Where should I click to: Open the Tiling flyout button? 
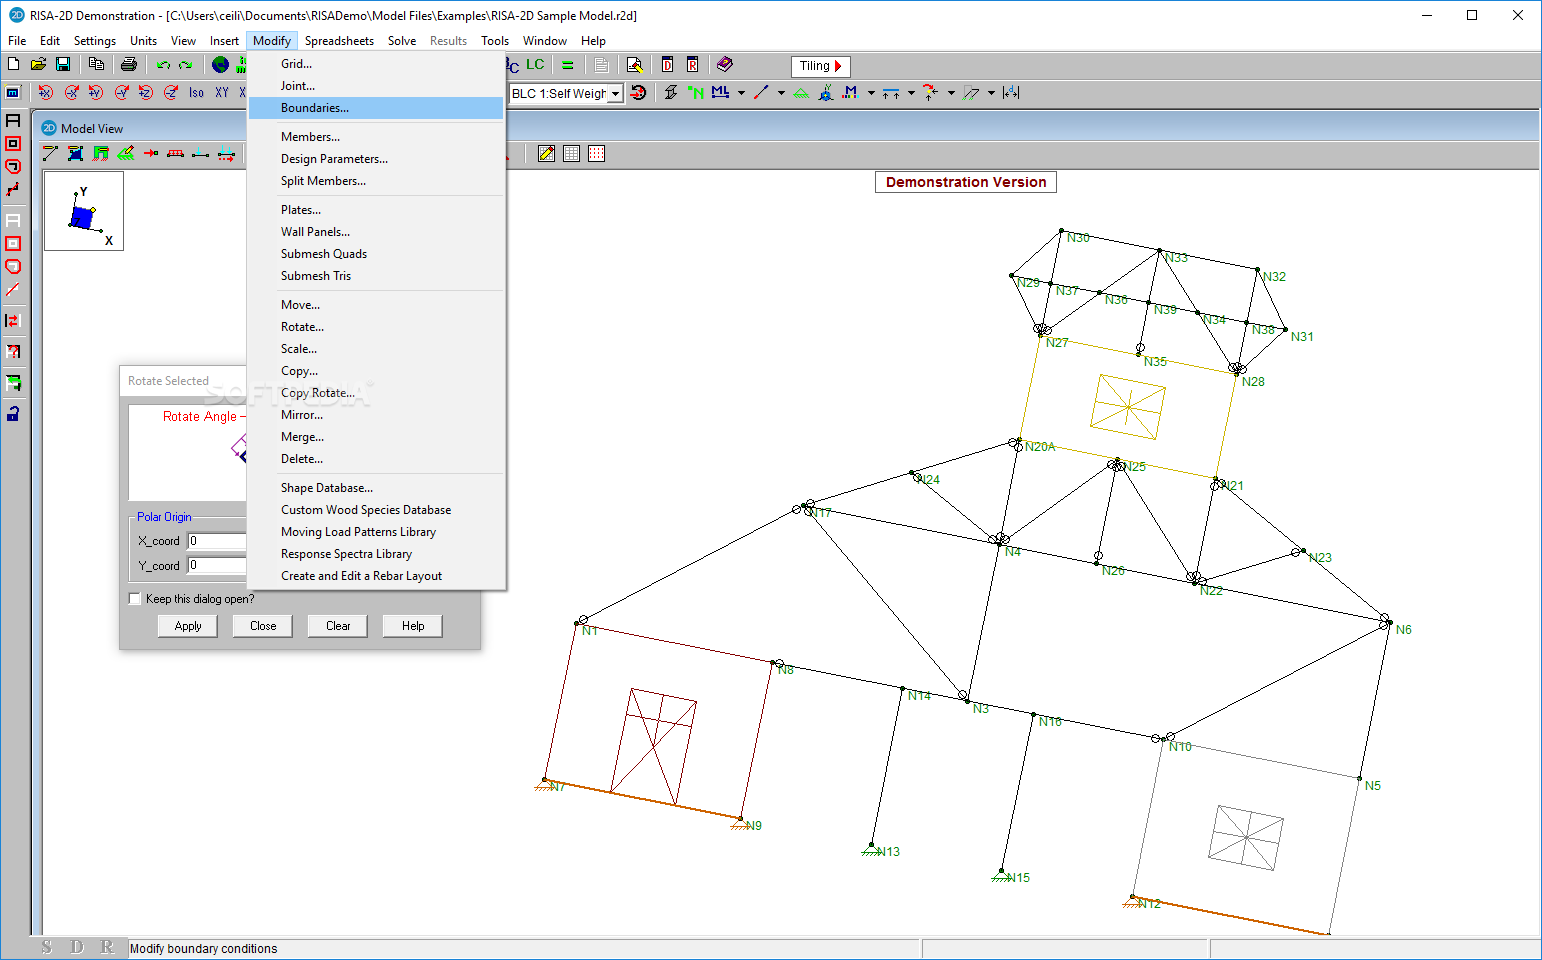tap(821, 66)
